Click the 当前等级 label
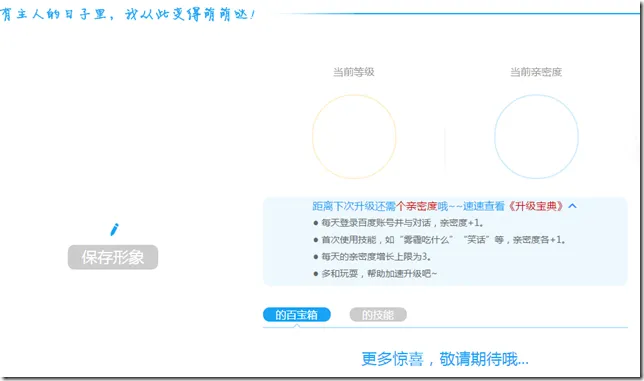 (354, 72)
